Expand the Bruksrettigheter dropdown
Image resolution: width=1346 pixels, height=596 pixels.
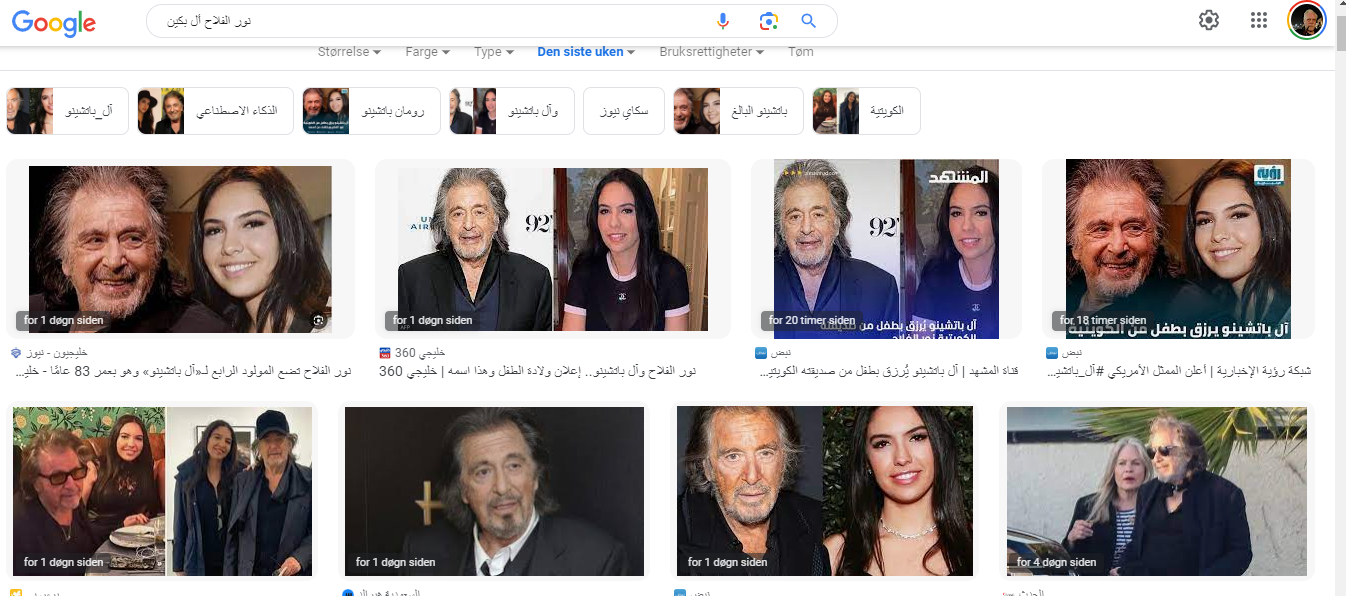pos(711,52)
